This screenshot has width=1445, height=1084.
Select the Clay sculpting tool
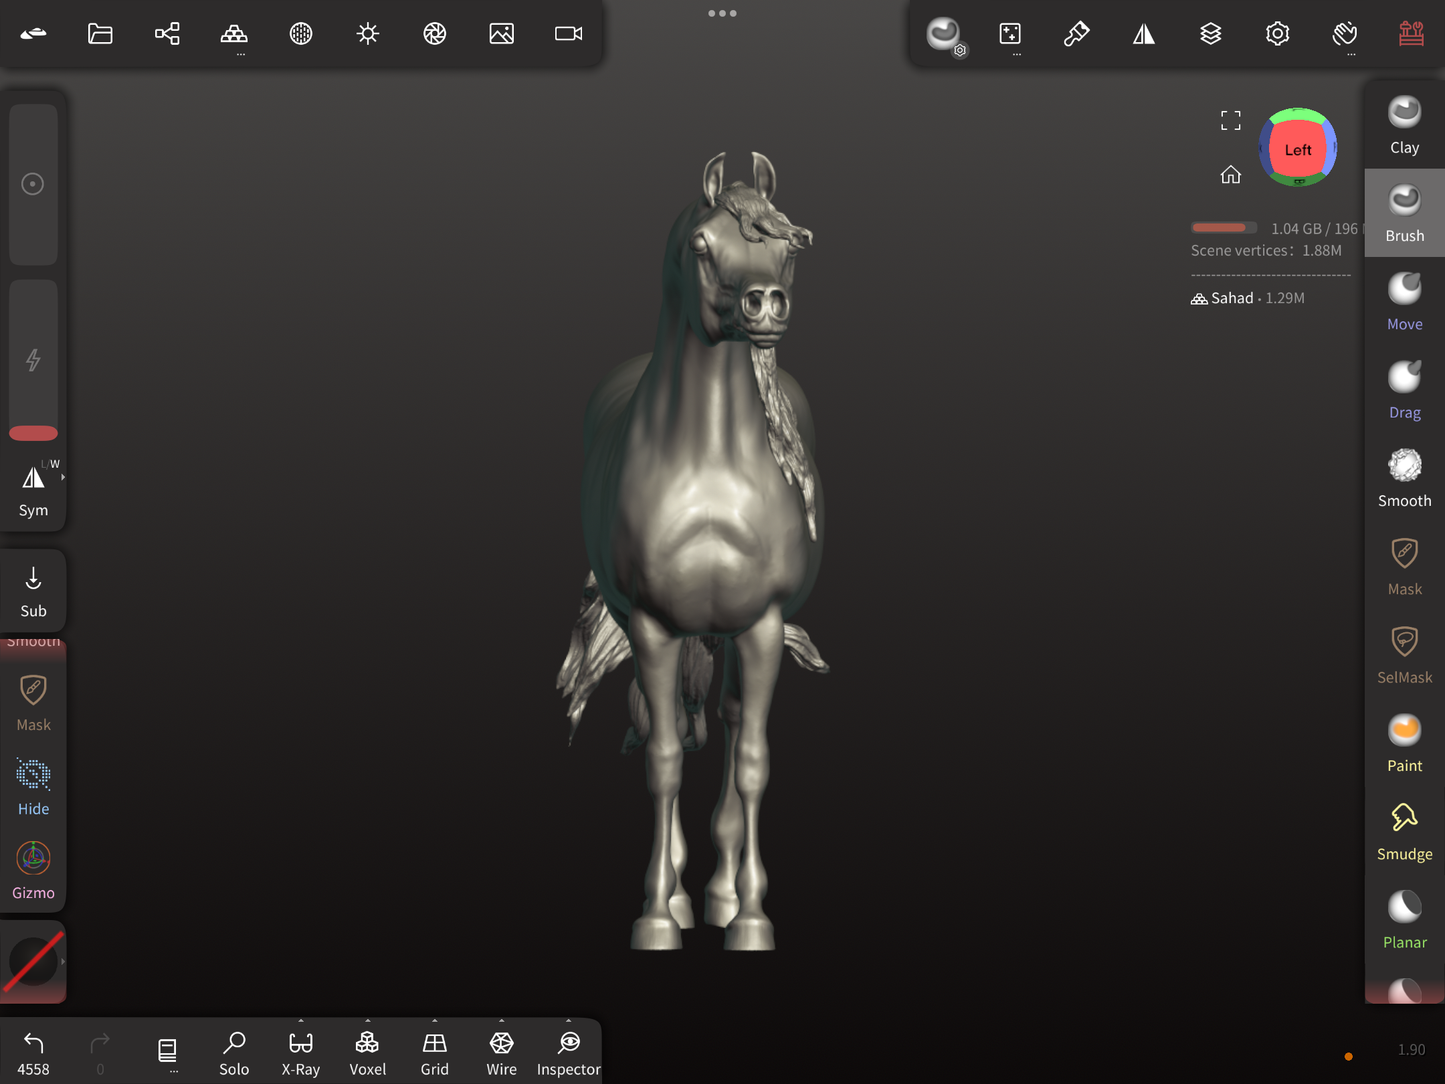click(1404, 125)
